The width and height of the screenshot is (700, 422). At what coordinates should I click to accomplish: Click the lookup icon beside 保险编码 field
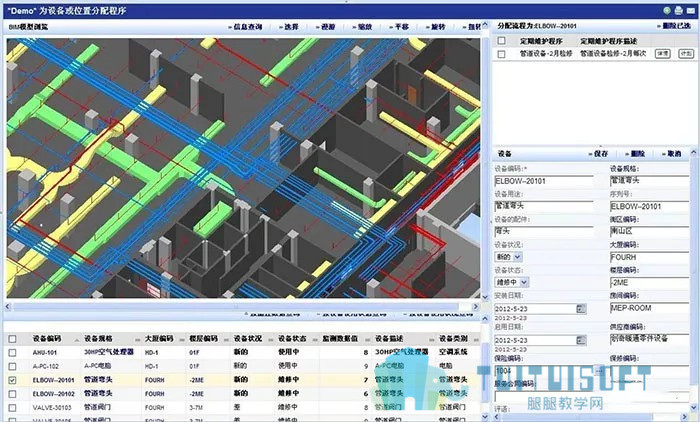599,370
